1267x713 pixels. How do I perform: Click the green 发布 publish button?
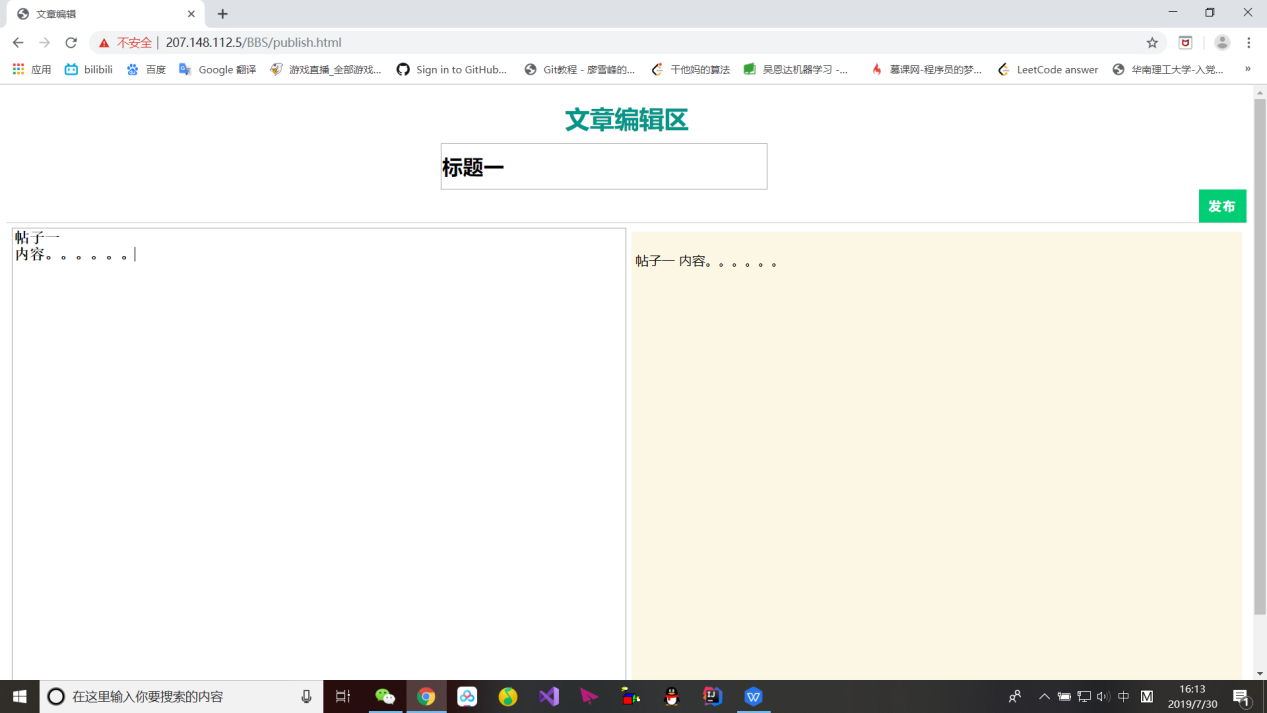(1222, 206)
